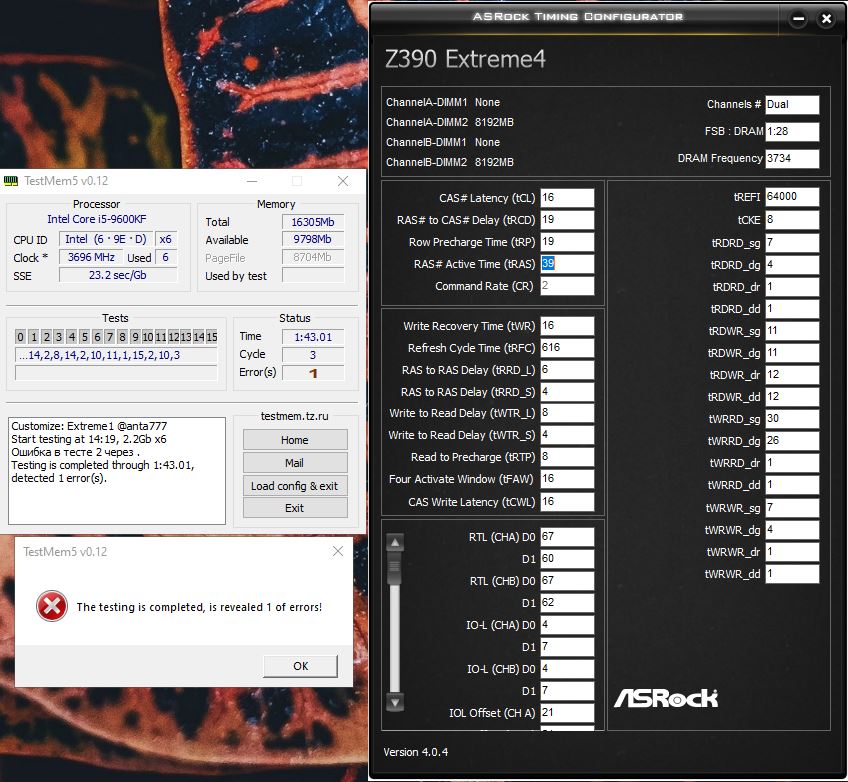Click the CAS# Latency (tCL) field
848x782 pixels.
(x=567, y=197)
